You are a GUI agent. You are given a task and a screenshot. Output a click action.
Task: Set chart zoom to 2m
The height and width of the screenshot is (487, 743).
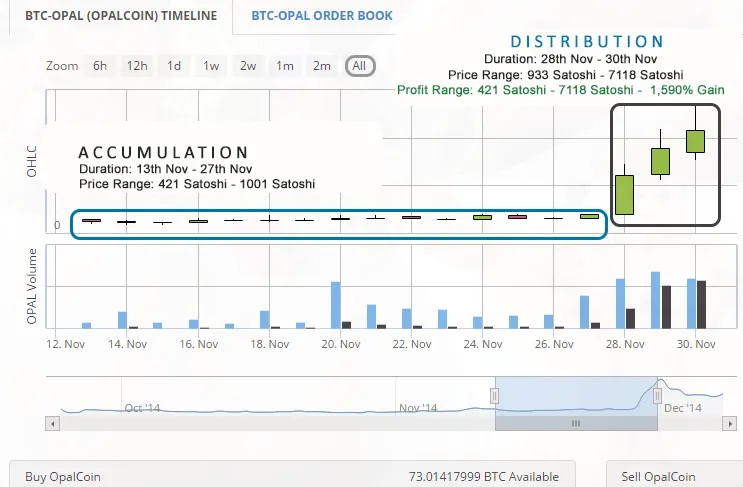pos(322,66)
